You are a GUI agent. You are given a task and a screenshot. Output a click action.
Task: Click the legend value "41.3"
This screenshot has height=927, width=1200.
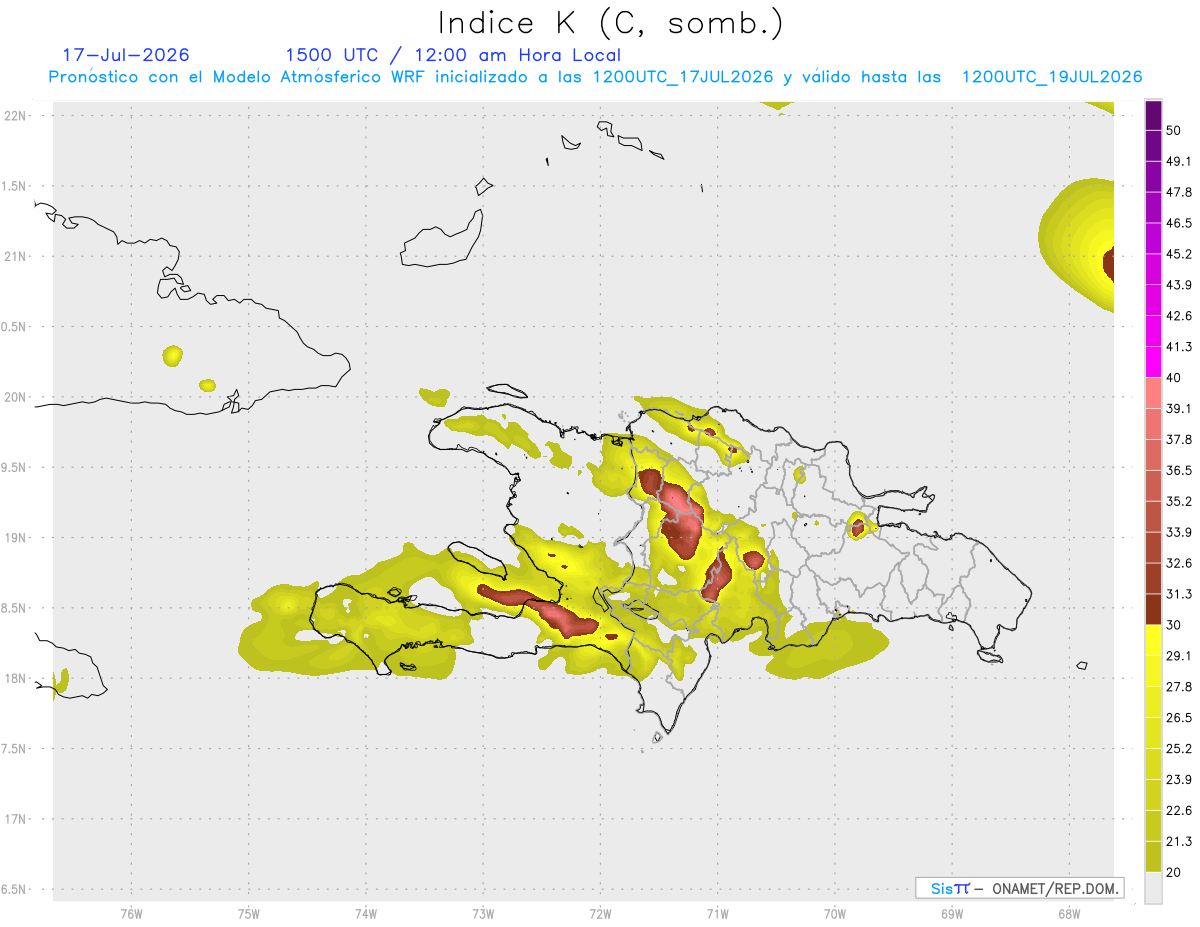pyautogui.click(x=1179, y=347)
